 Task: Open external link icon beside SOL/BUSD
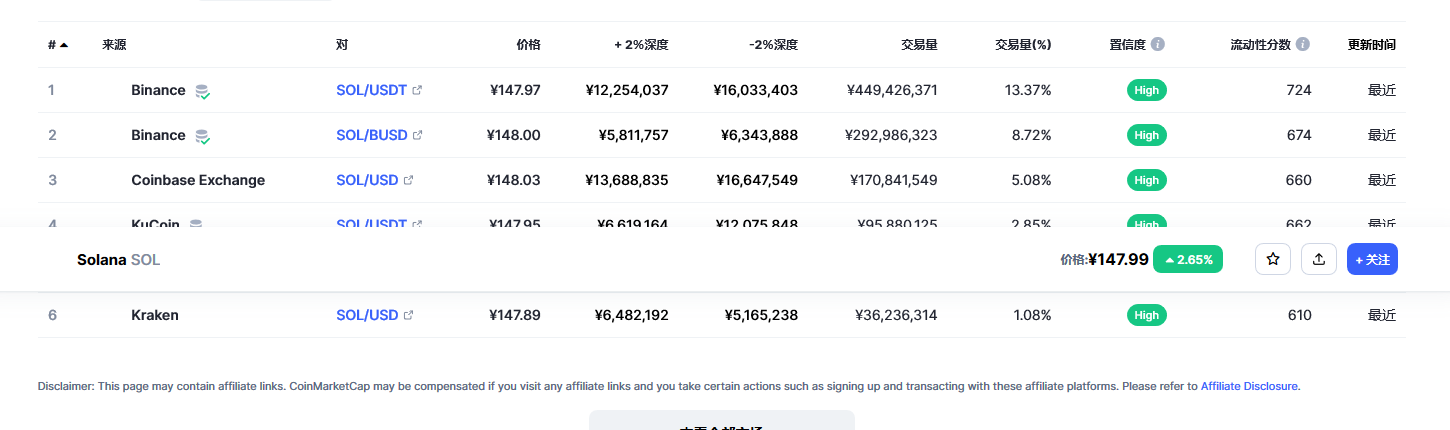[x=418, y=135]
